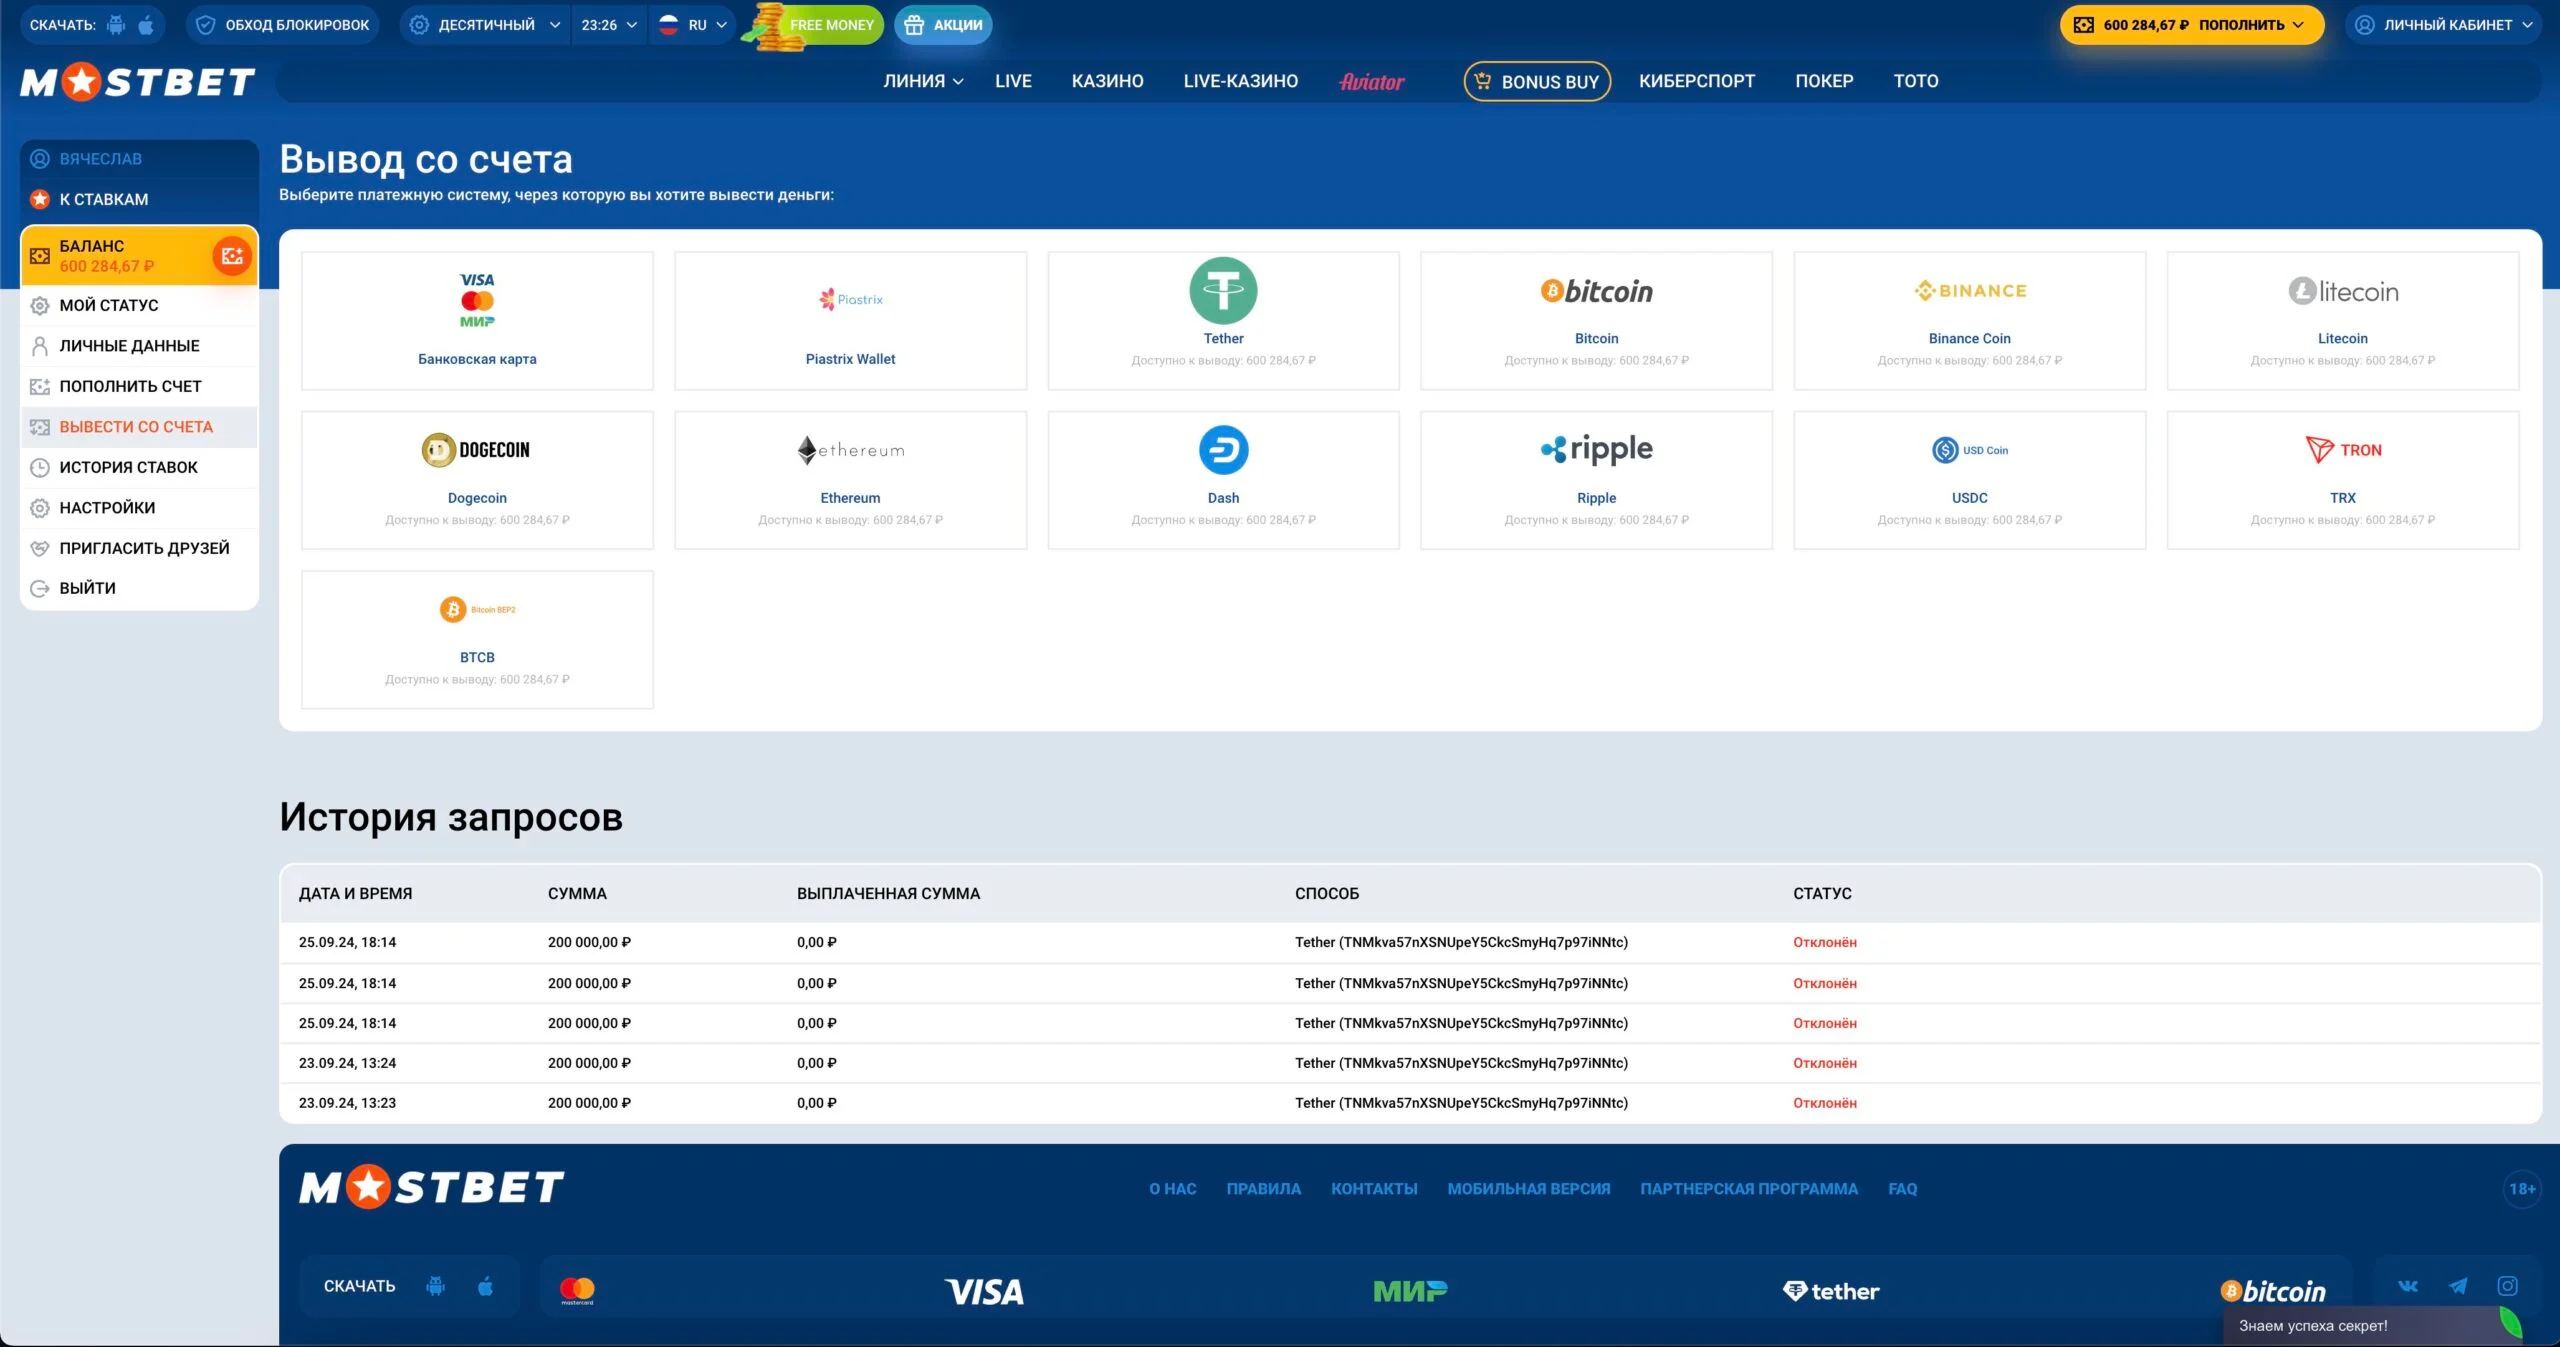Viewport: 2560px width, 1347px height.
Task: Open the ДЕСЯТИЧНЫЙ odds format dropdown
Action: 484,24
